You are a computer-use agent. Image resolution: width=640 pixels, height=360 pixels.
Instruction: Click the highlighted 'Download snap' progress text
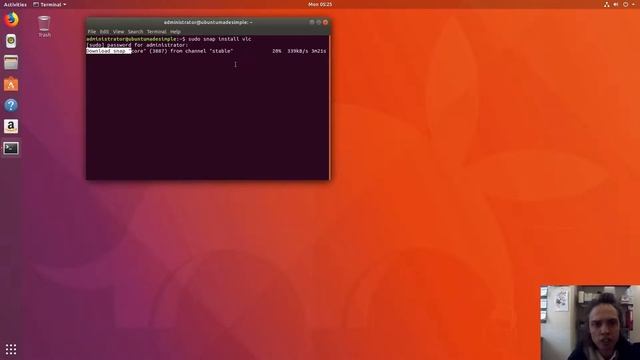pyautogui.click(x=108, y=51)
